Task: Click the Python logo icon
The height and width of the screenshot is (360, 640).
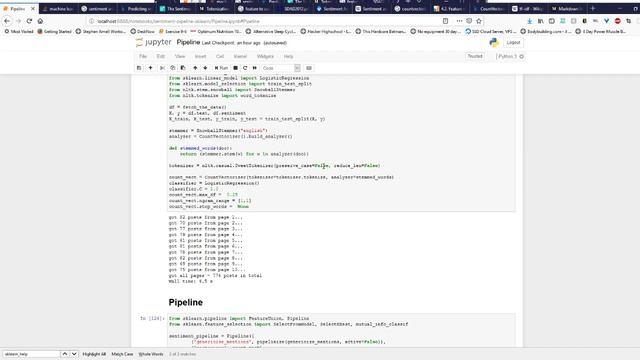Action: [494, 42]
